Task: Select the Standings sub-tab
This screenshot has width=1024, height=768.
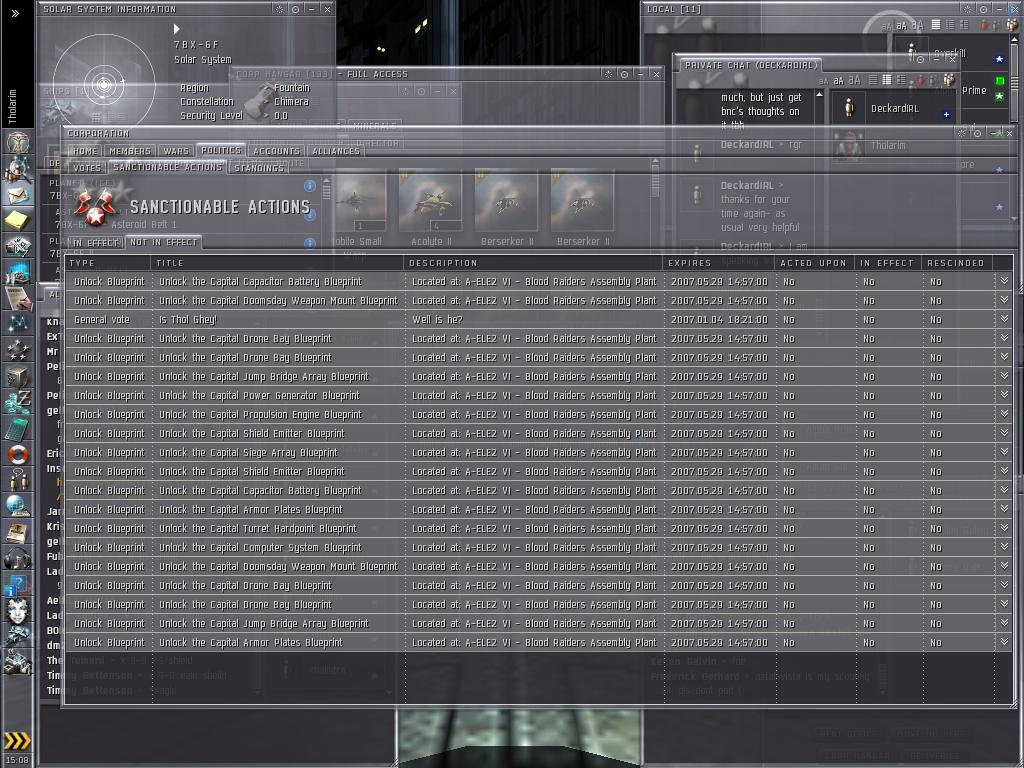Action: (259, 168)
